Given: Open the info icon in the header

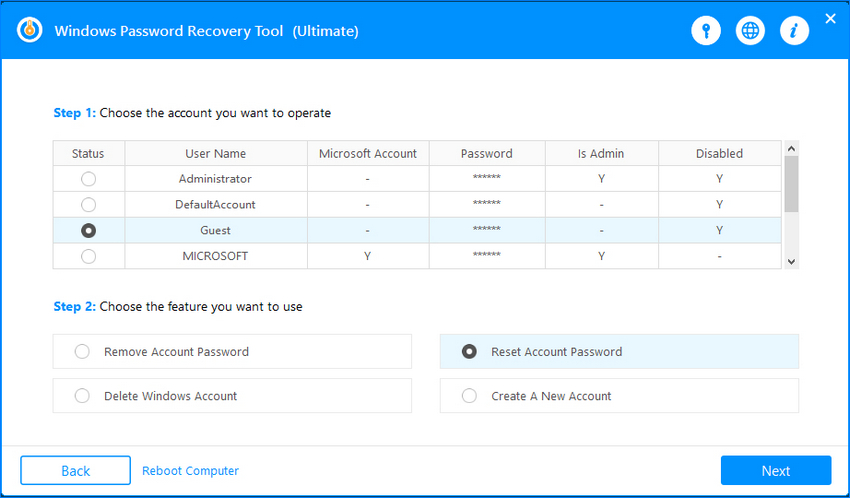Looking at the screenshot, I should (795, 30).
